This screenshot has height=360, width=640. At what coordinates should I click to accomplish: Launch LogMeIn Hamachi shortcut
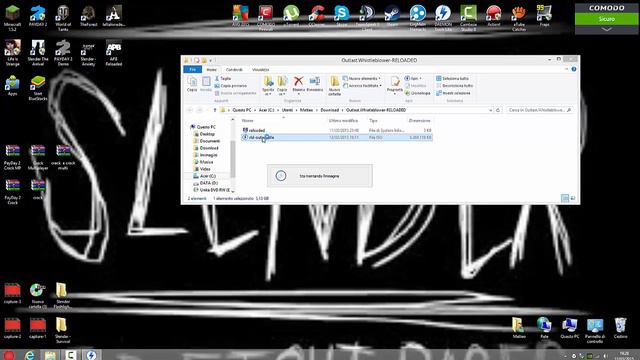418,18
